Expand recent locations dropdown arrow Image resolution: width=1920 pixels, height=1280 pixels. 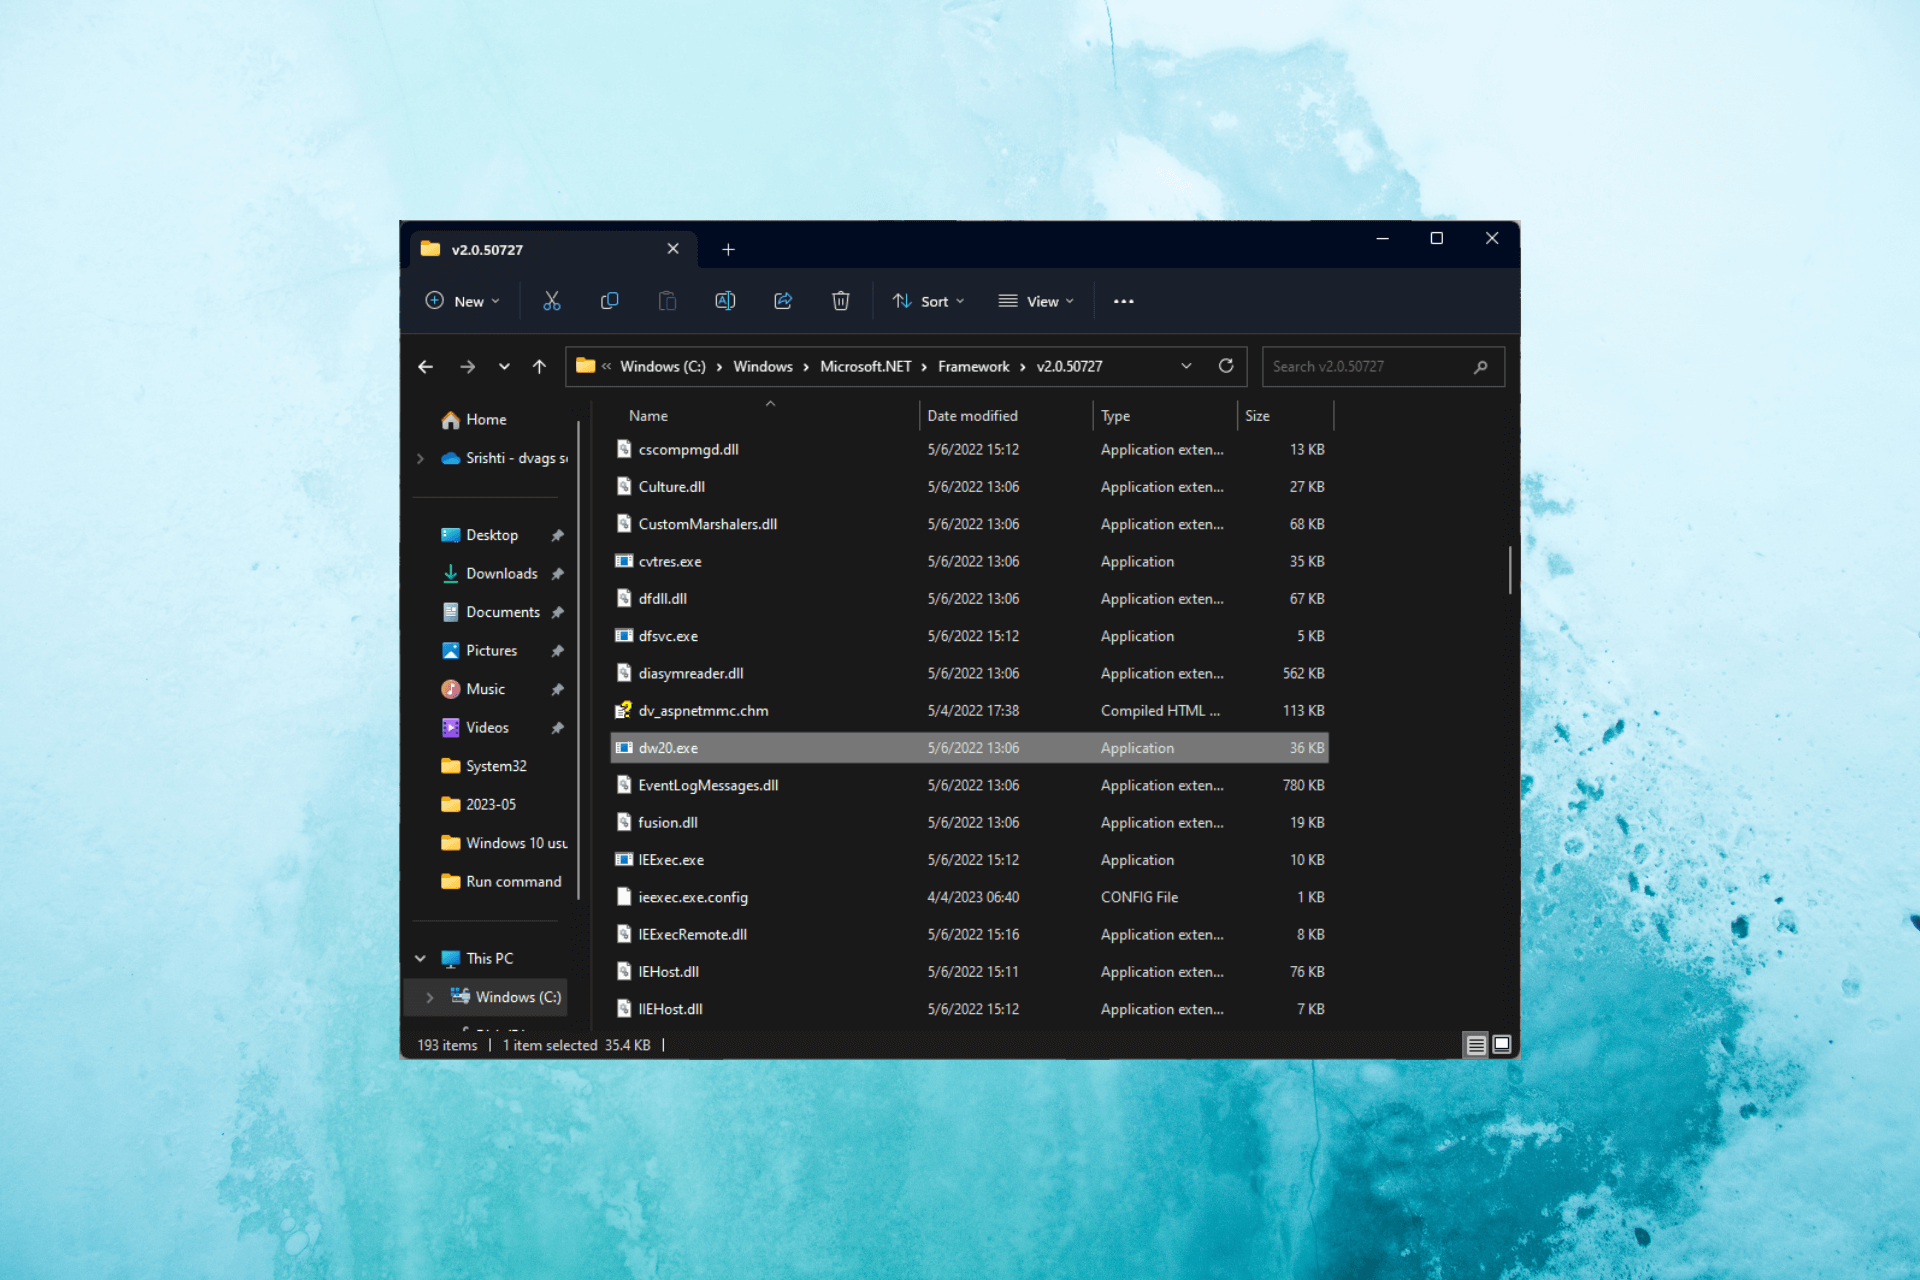504,367
